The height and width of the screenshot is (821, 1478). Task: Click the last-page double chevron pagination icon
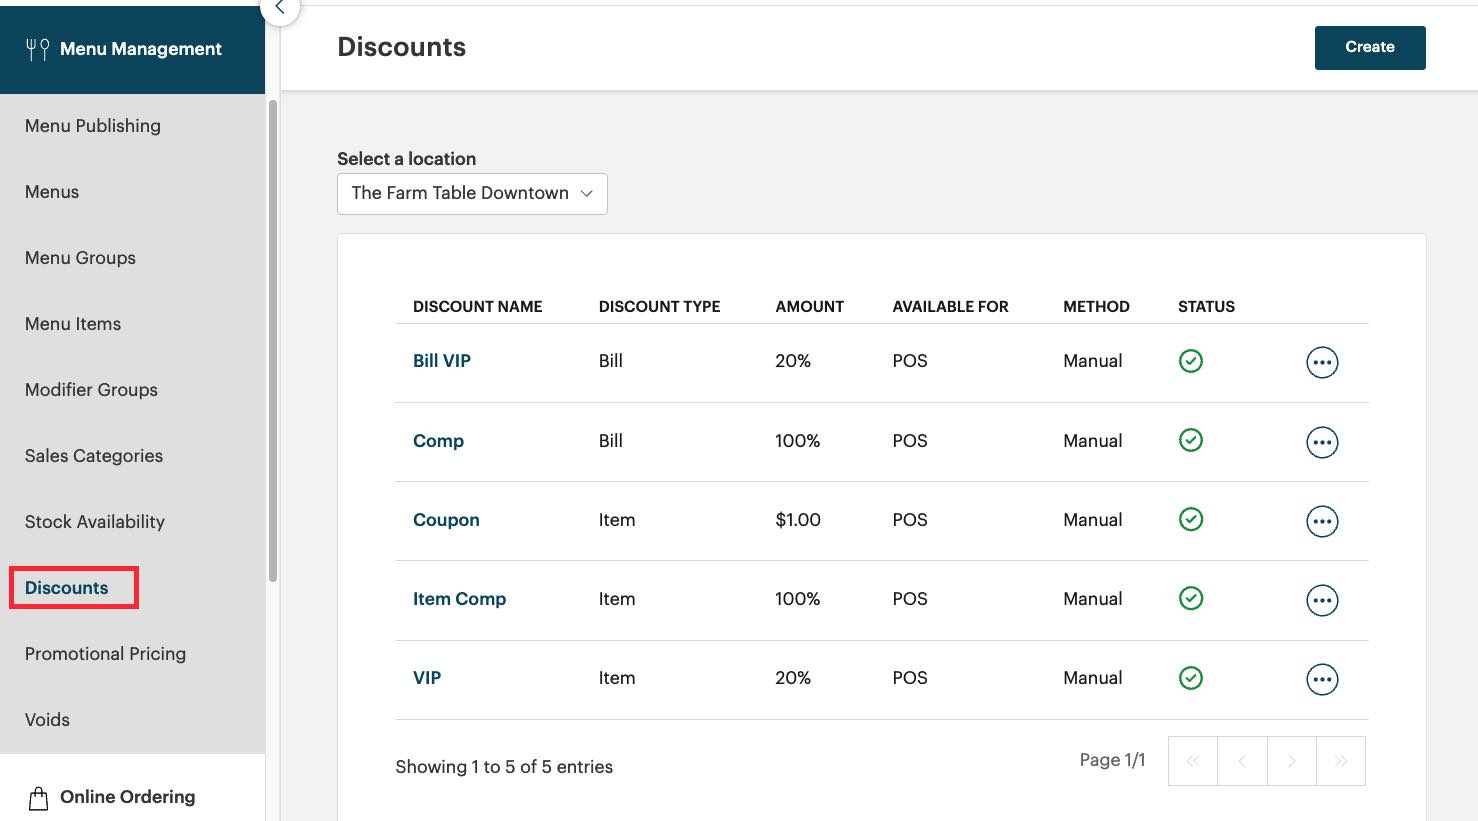(x=1341, y=760)
